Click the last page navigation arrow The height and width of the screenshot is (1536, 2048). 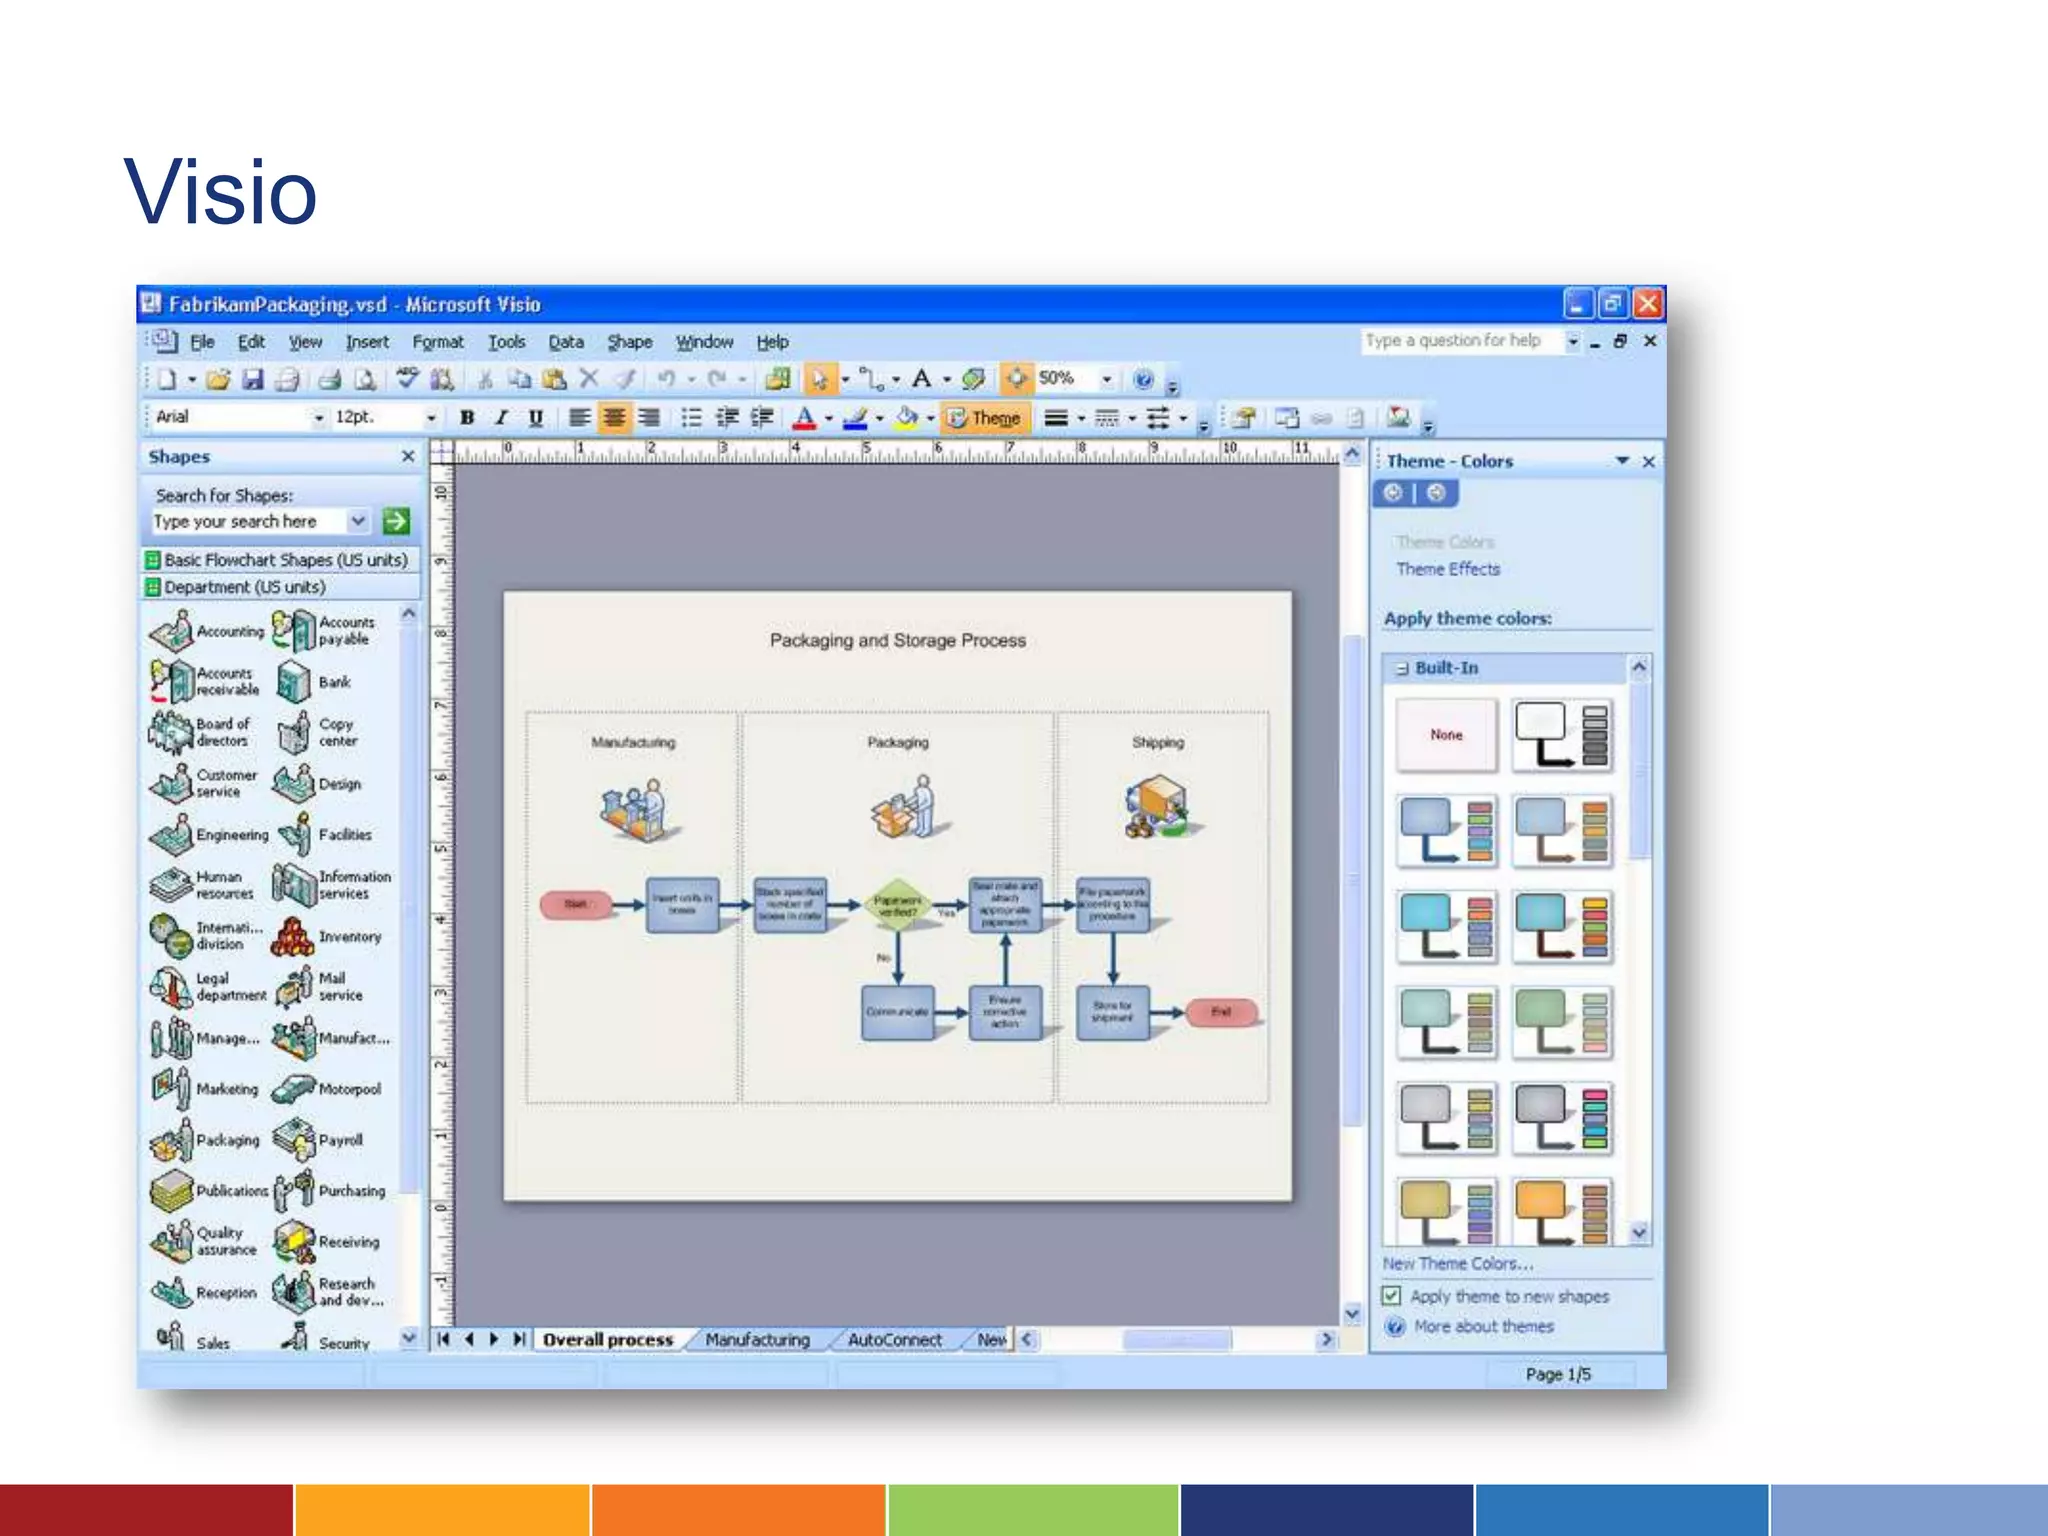(519, 1339)
